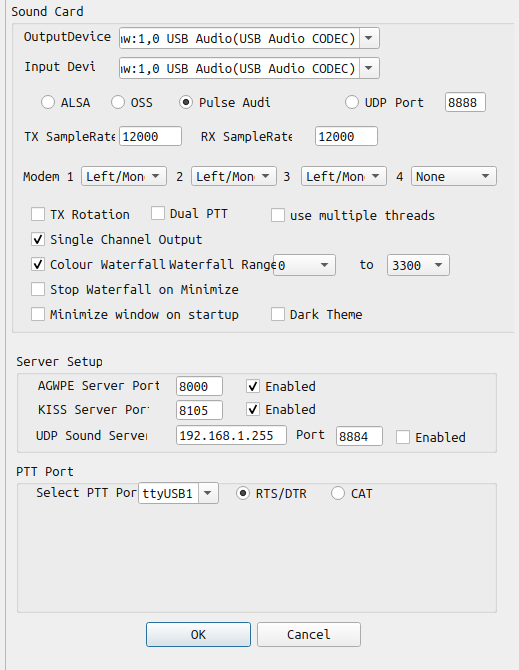This screenshot has width=519, height=670.
Task: Uncheck Colour Waterfall checkbox
Action: tap(38, 264)
